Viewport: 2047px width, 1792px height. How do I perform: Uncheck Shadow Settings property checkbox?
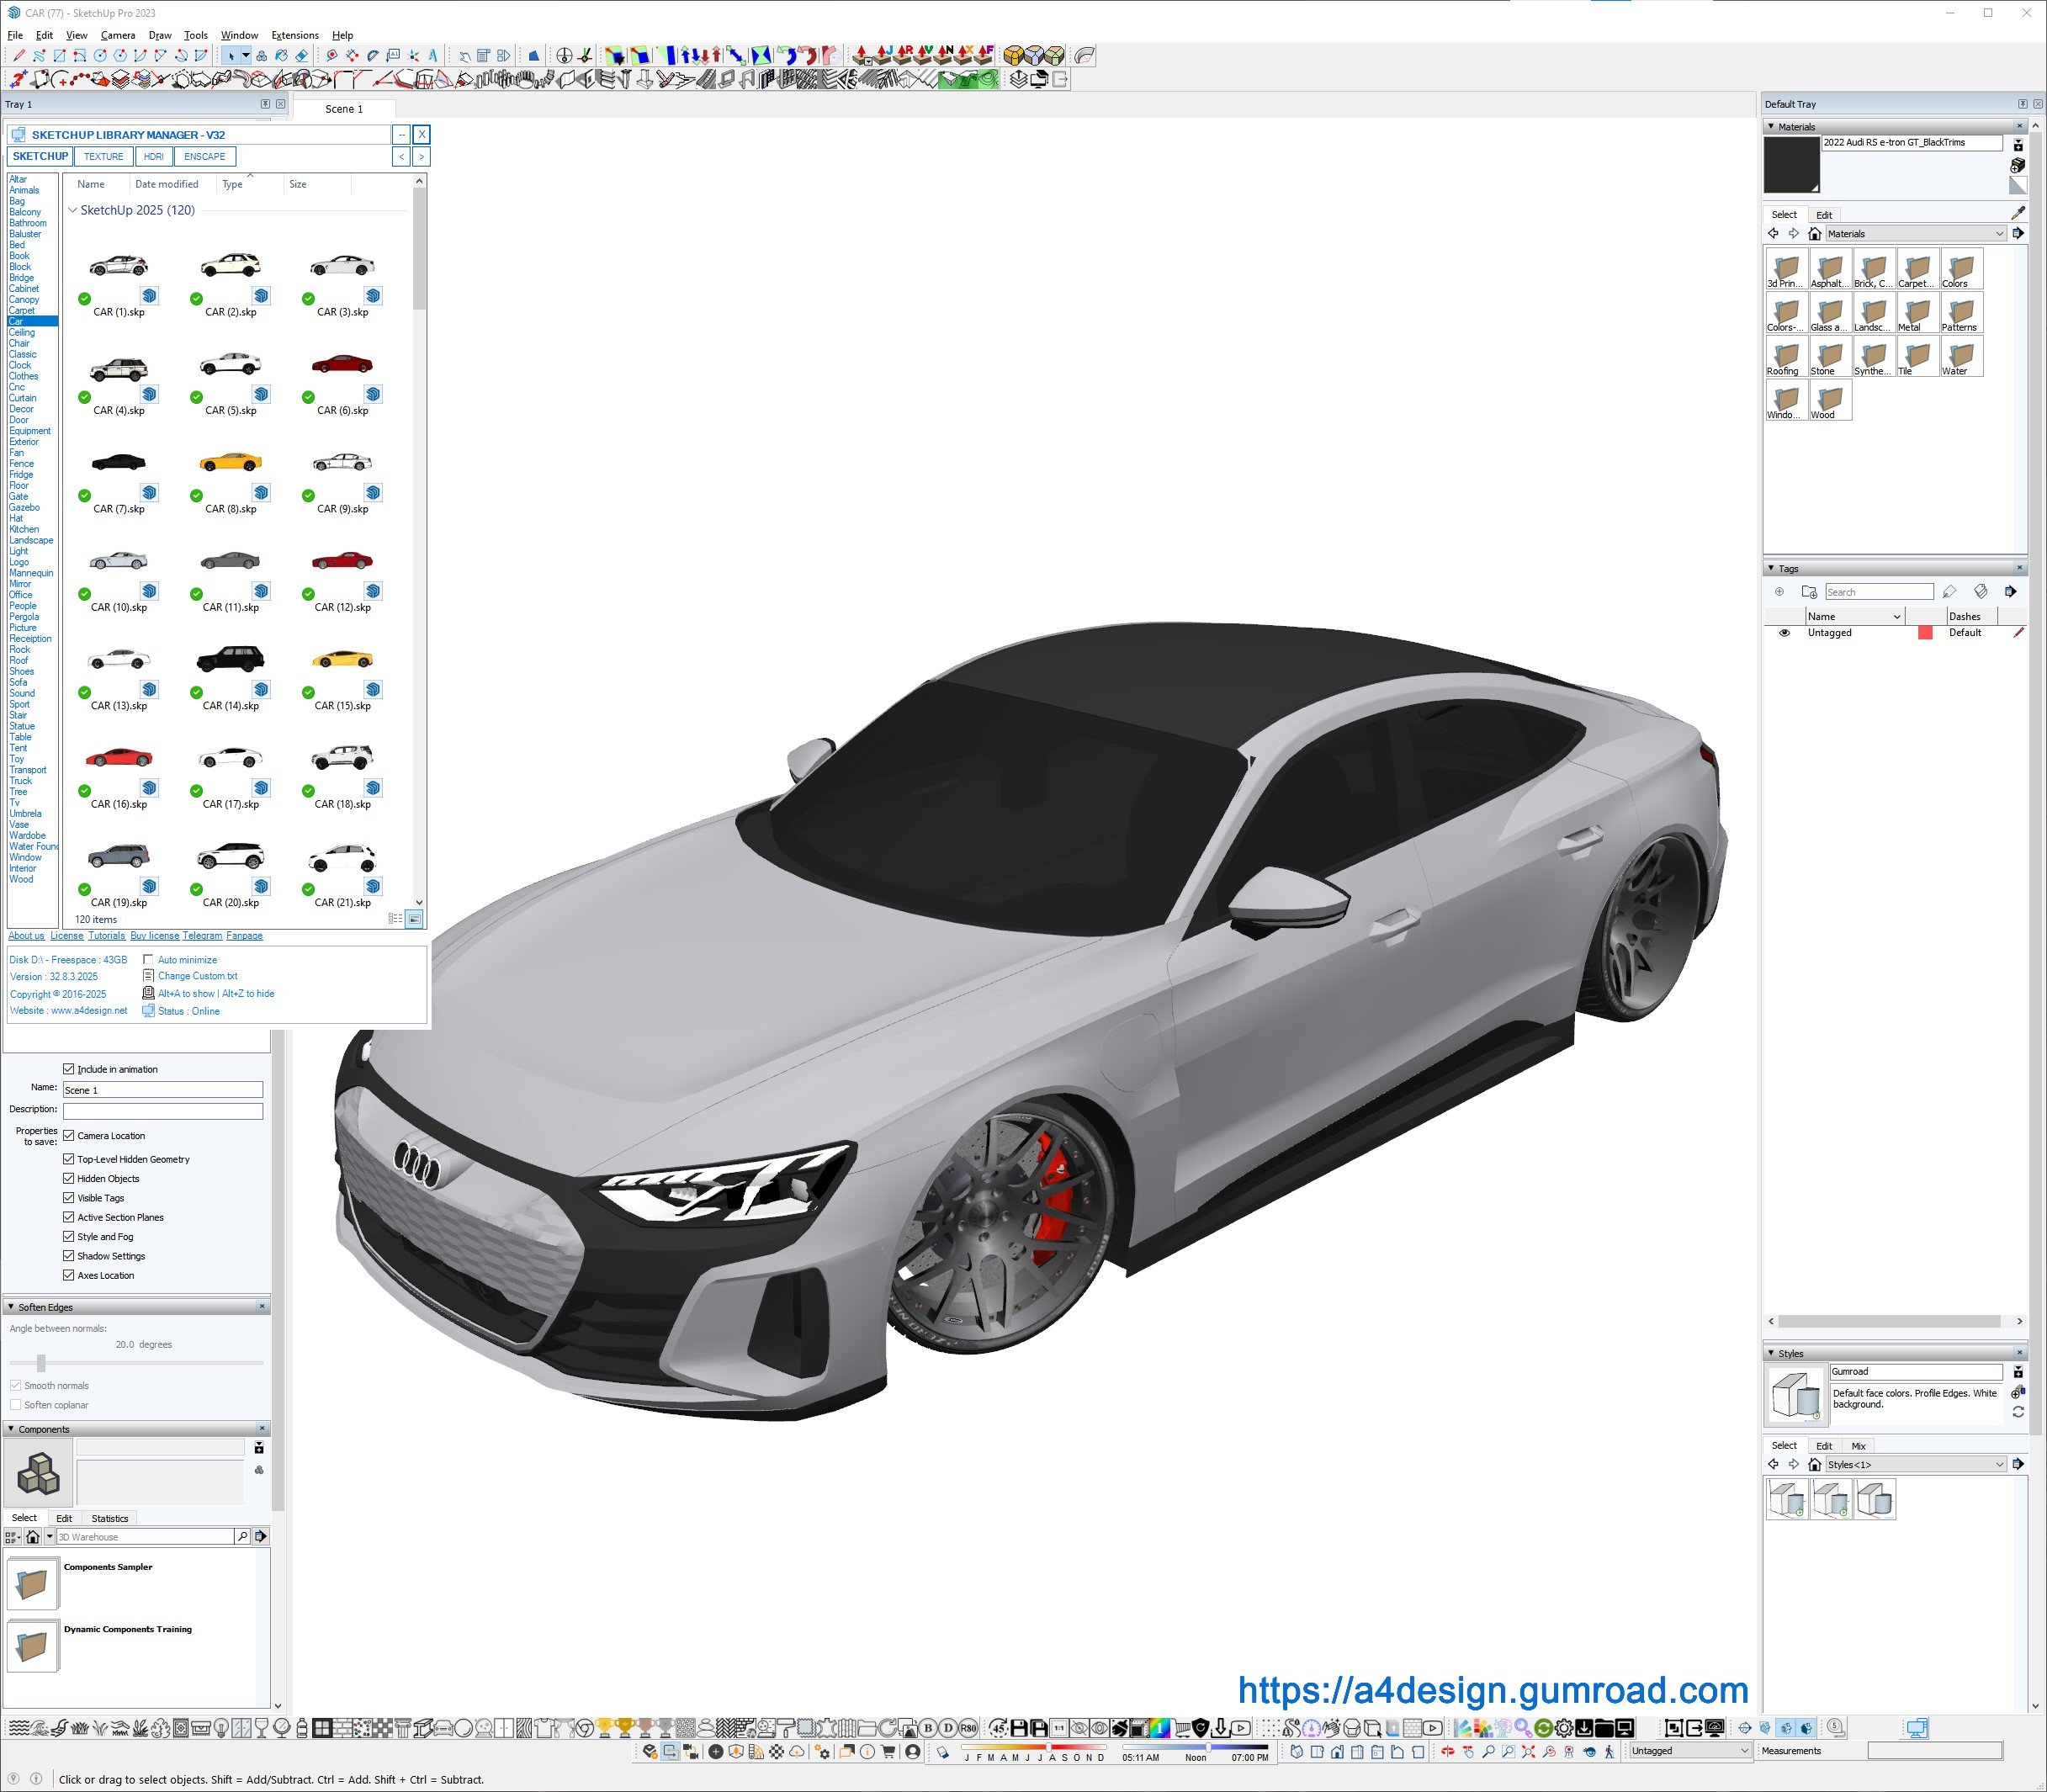click(69, 1256)
